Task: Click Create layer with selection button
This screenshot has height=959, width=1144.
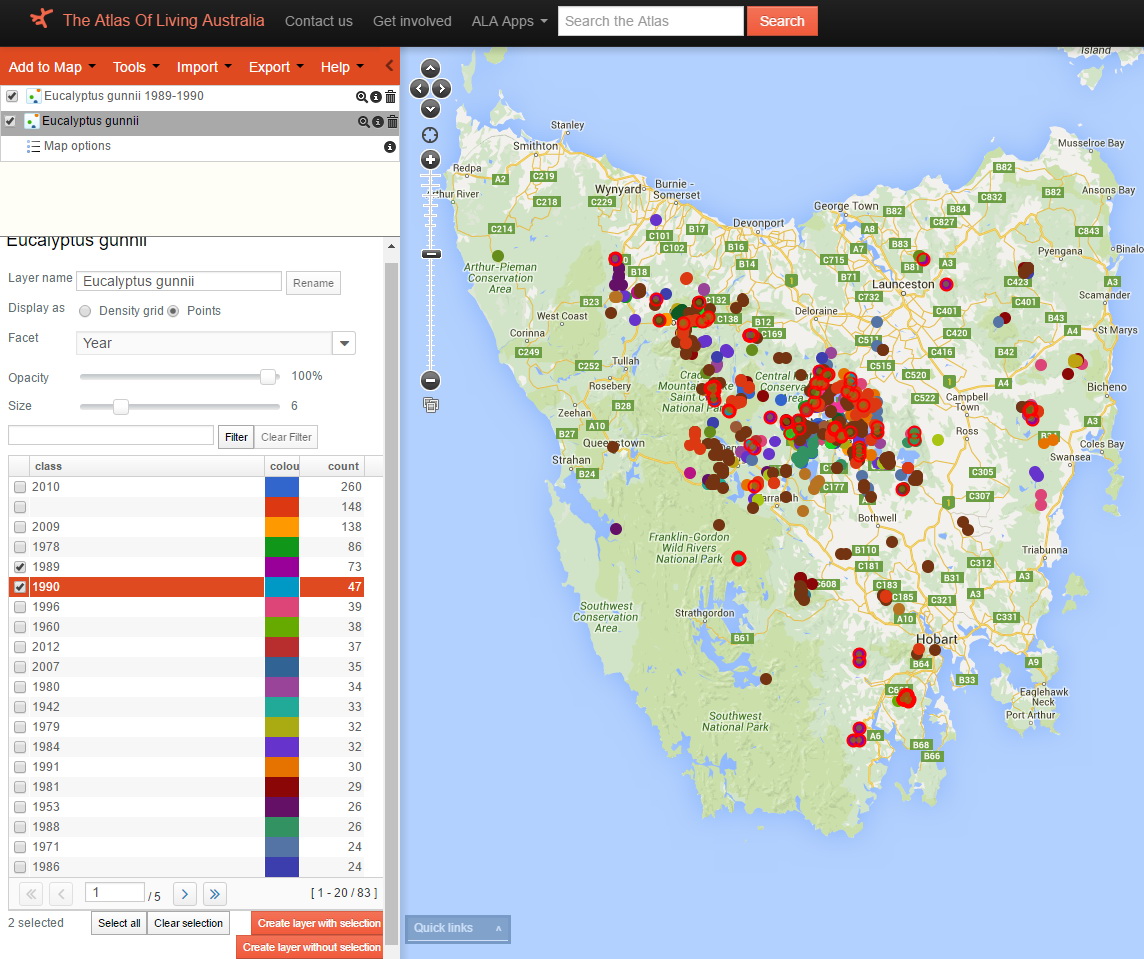Action: [x=318, y=923]
